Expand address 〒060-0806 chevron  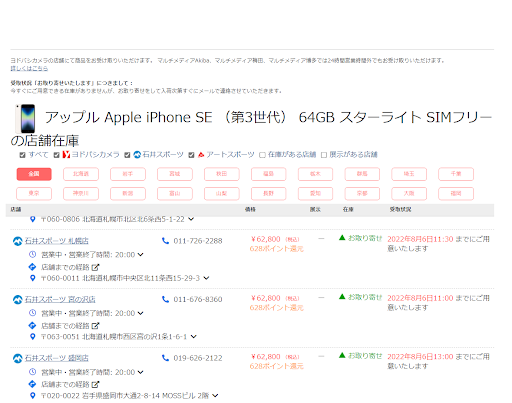pos(191,219)
